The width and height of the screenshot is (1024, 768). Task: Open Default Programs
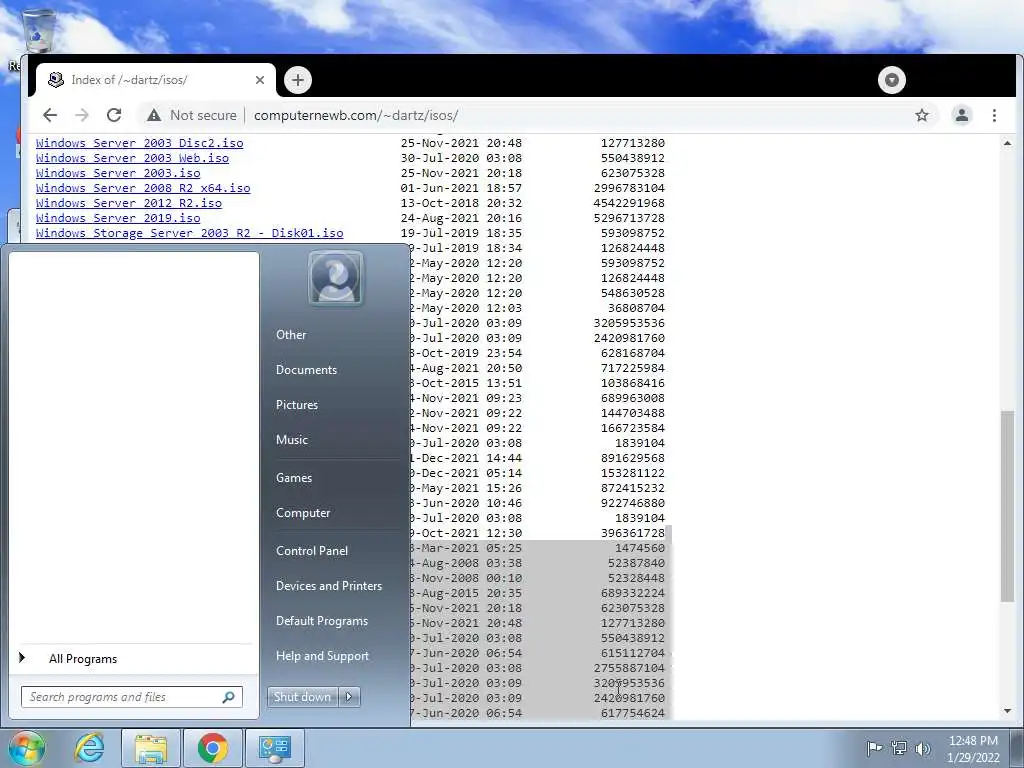click(321, 621)
